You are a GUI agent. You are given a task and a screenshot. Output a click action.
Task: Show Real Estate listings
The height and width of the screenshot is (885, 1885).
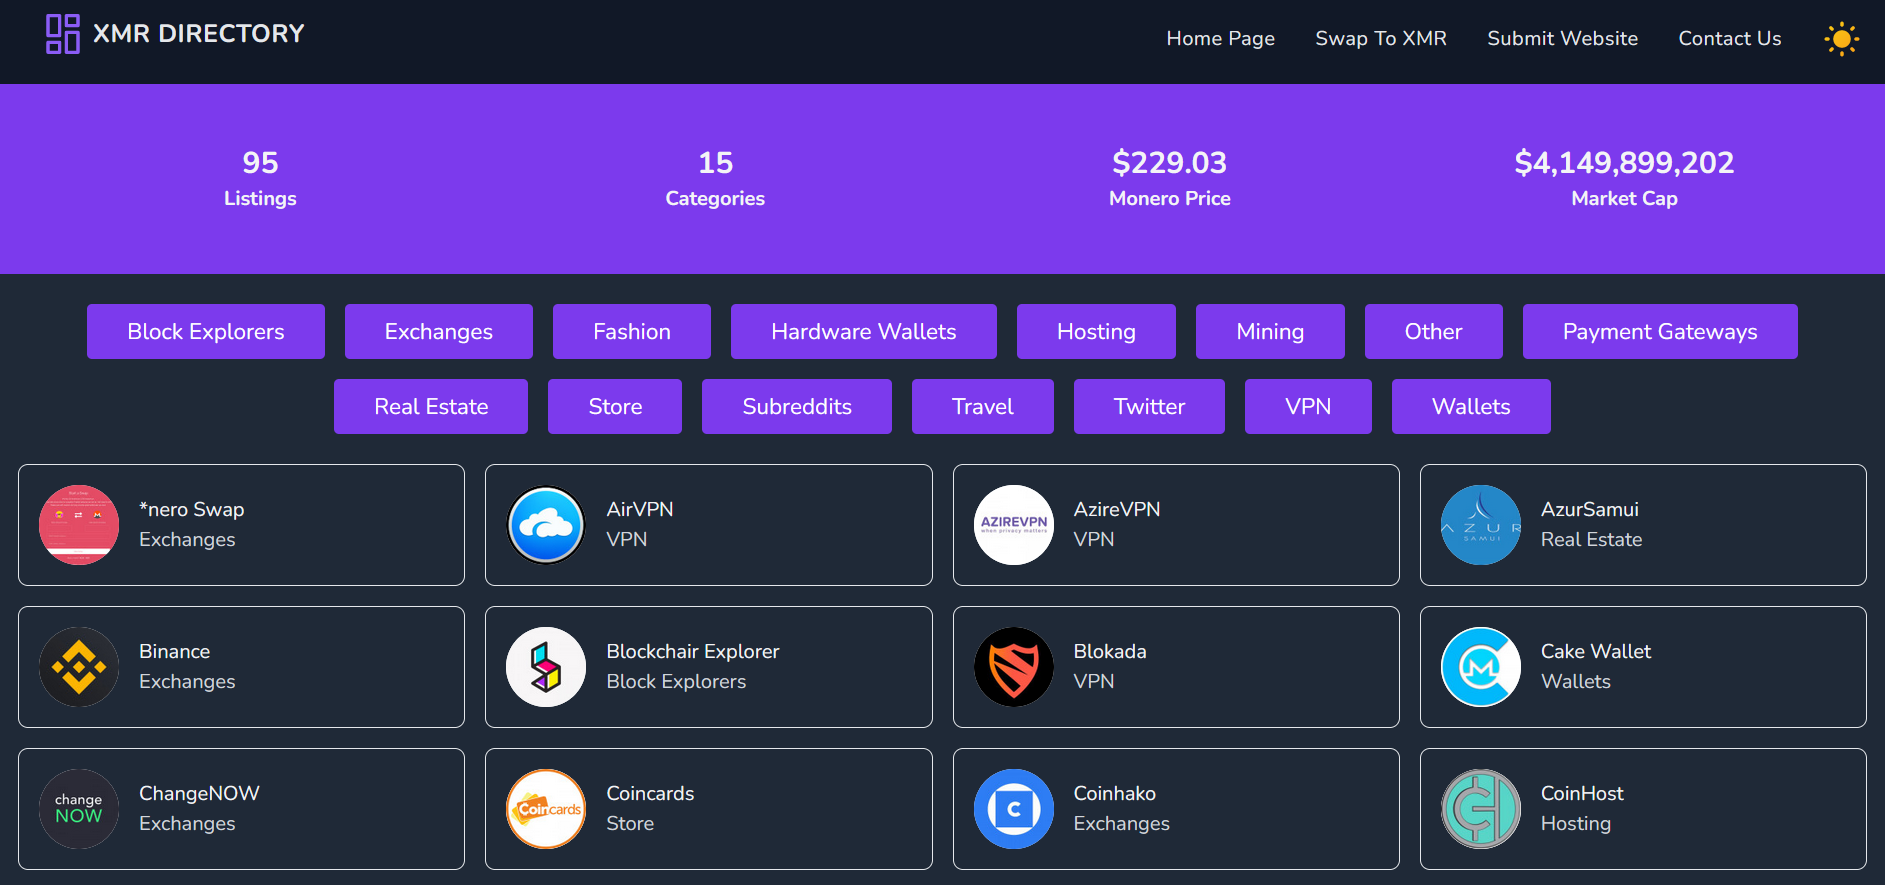[431, 406]
